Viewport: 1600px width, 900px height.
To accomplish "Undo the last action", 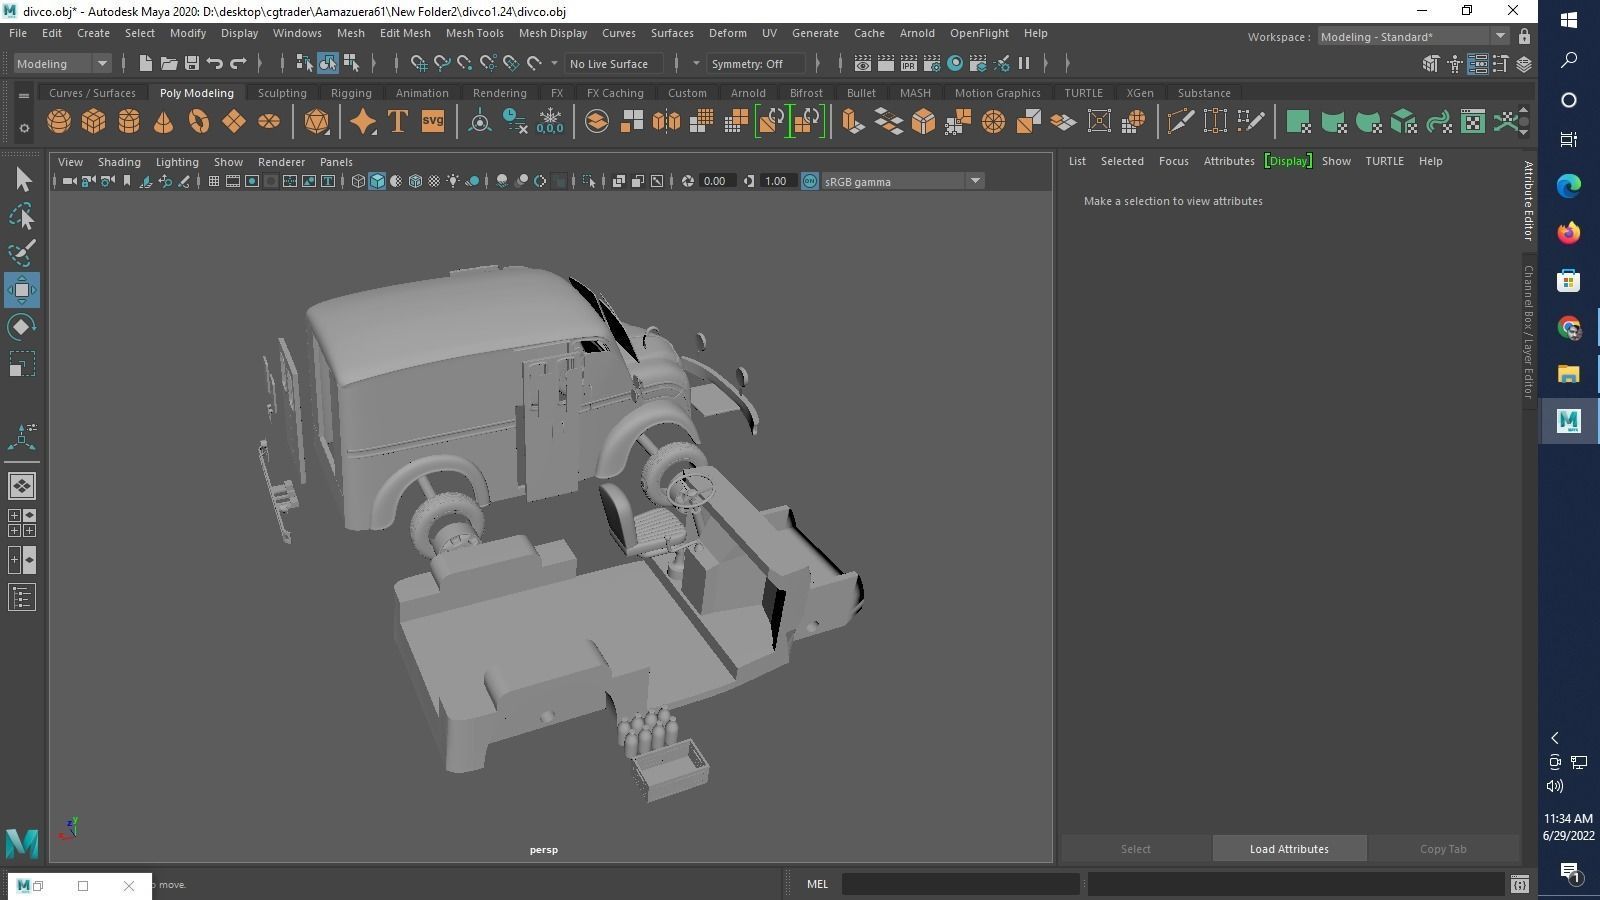I will [x=215, y=64].
